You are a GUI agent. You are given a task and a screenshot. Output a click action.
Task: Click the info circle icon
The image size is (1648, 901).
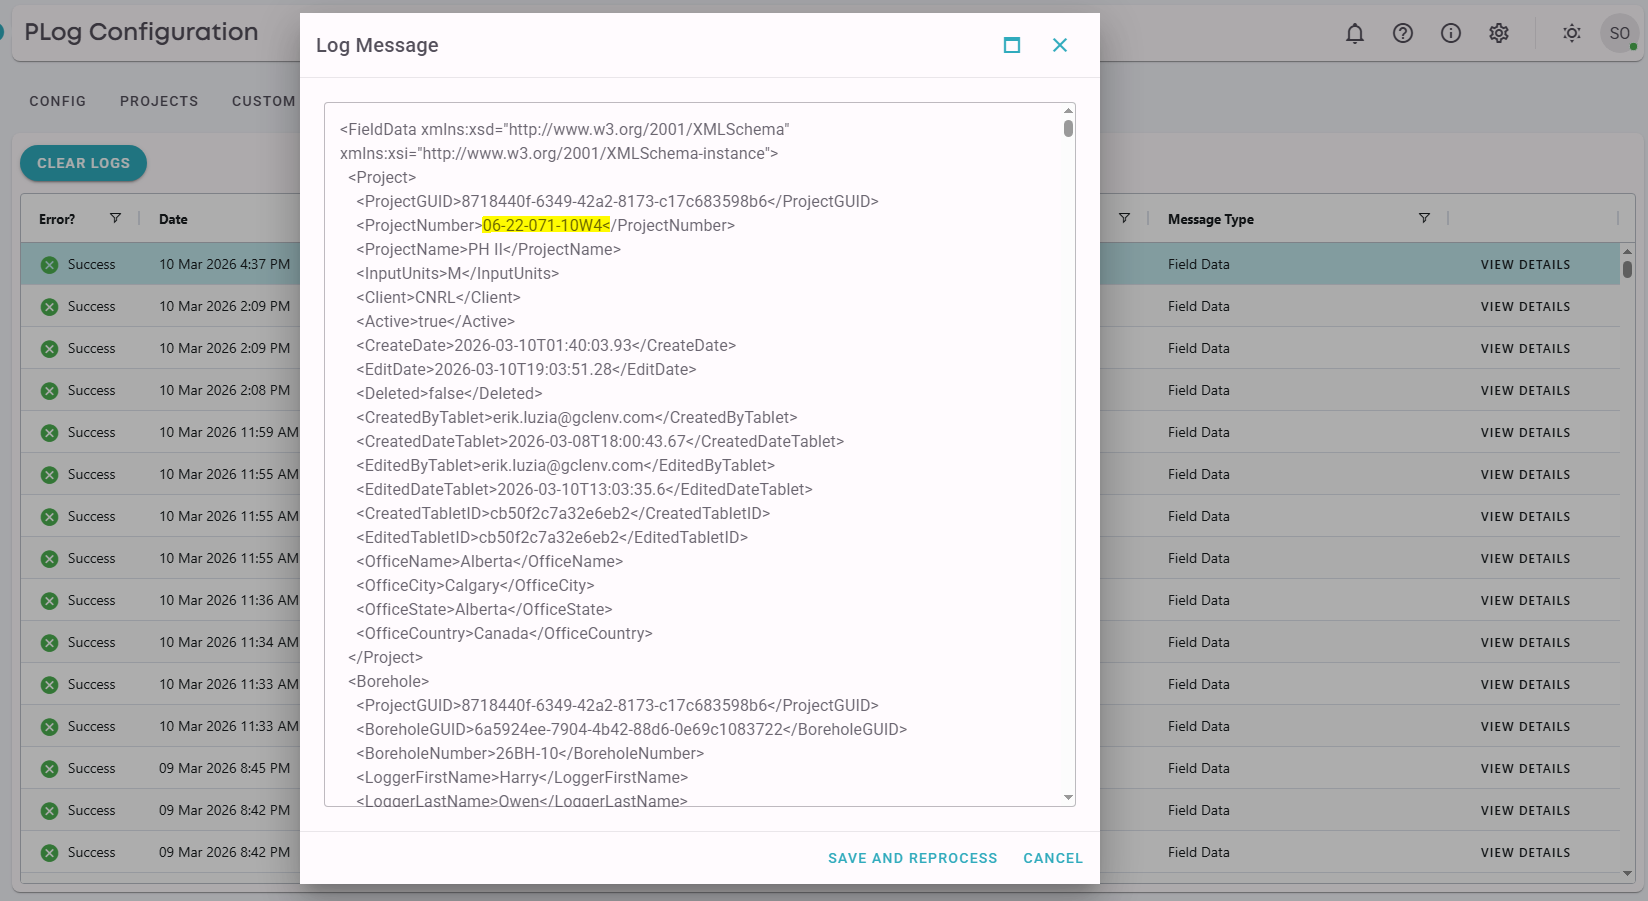pos(1451,34)
